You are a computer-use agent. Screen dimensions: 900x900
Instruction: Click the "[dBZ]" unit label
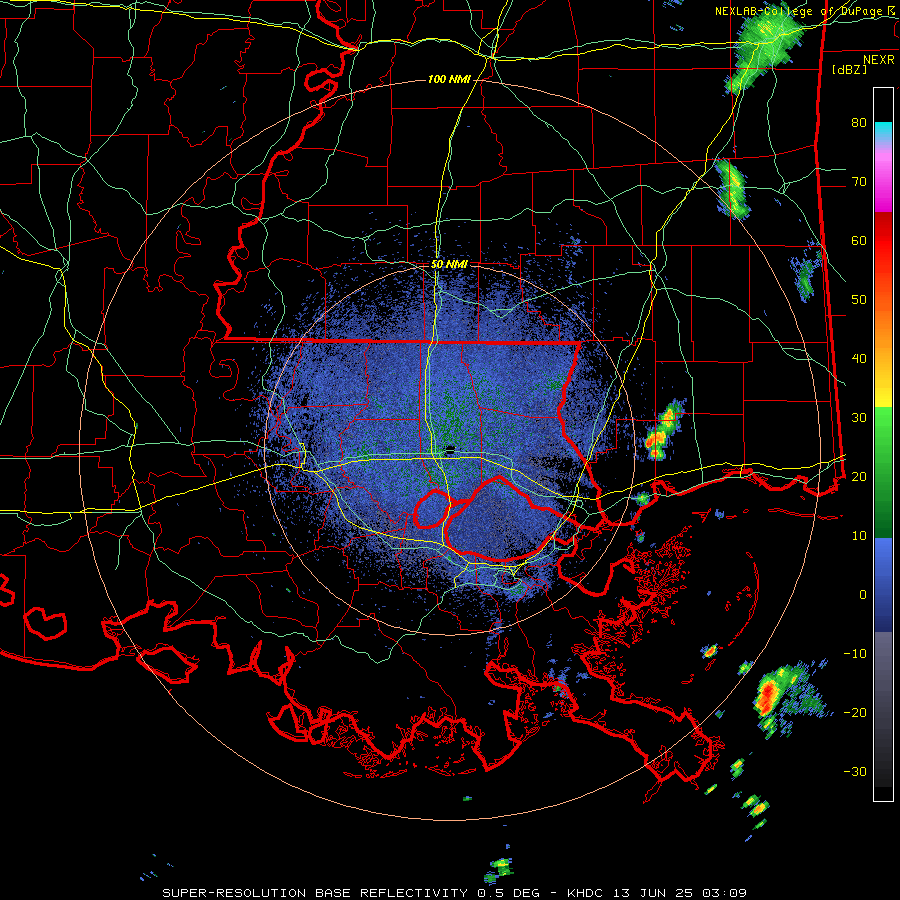tap(849, 69)
